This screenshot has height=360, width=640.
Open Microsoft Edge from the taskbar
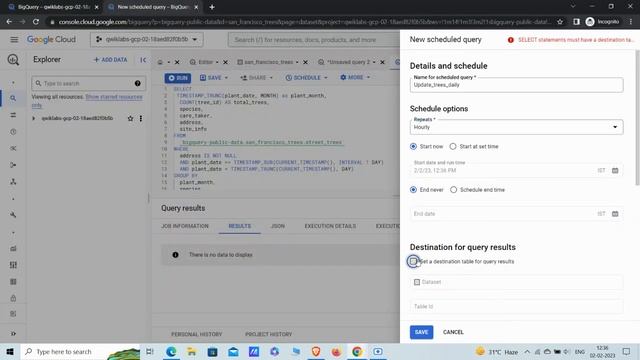pos(171,351)
